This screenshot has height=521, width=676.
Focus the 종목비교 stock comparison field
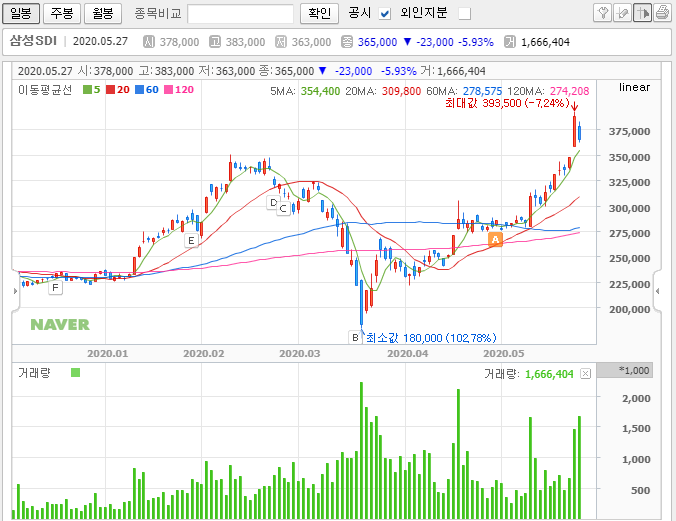pos(241,14)
